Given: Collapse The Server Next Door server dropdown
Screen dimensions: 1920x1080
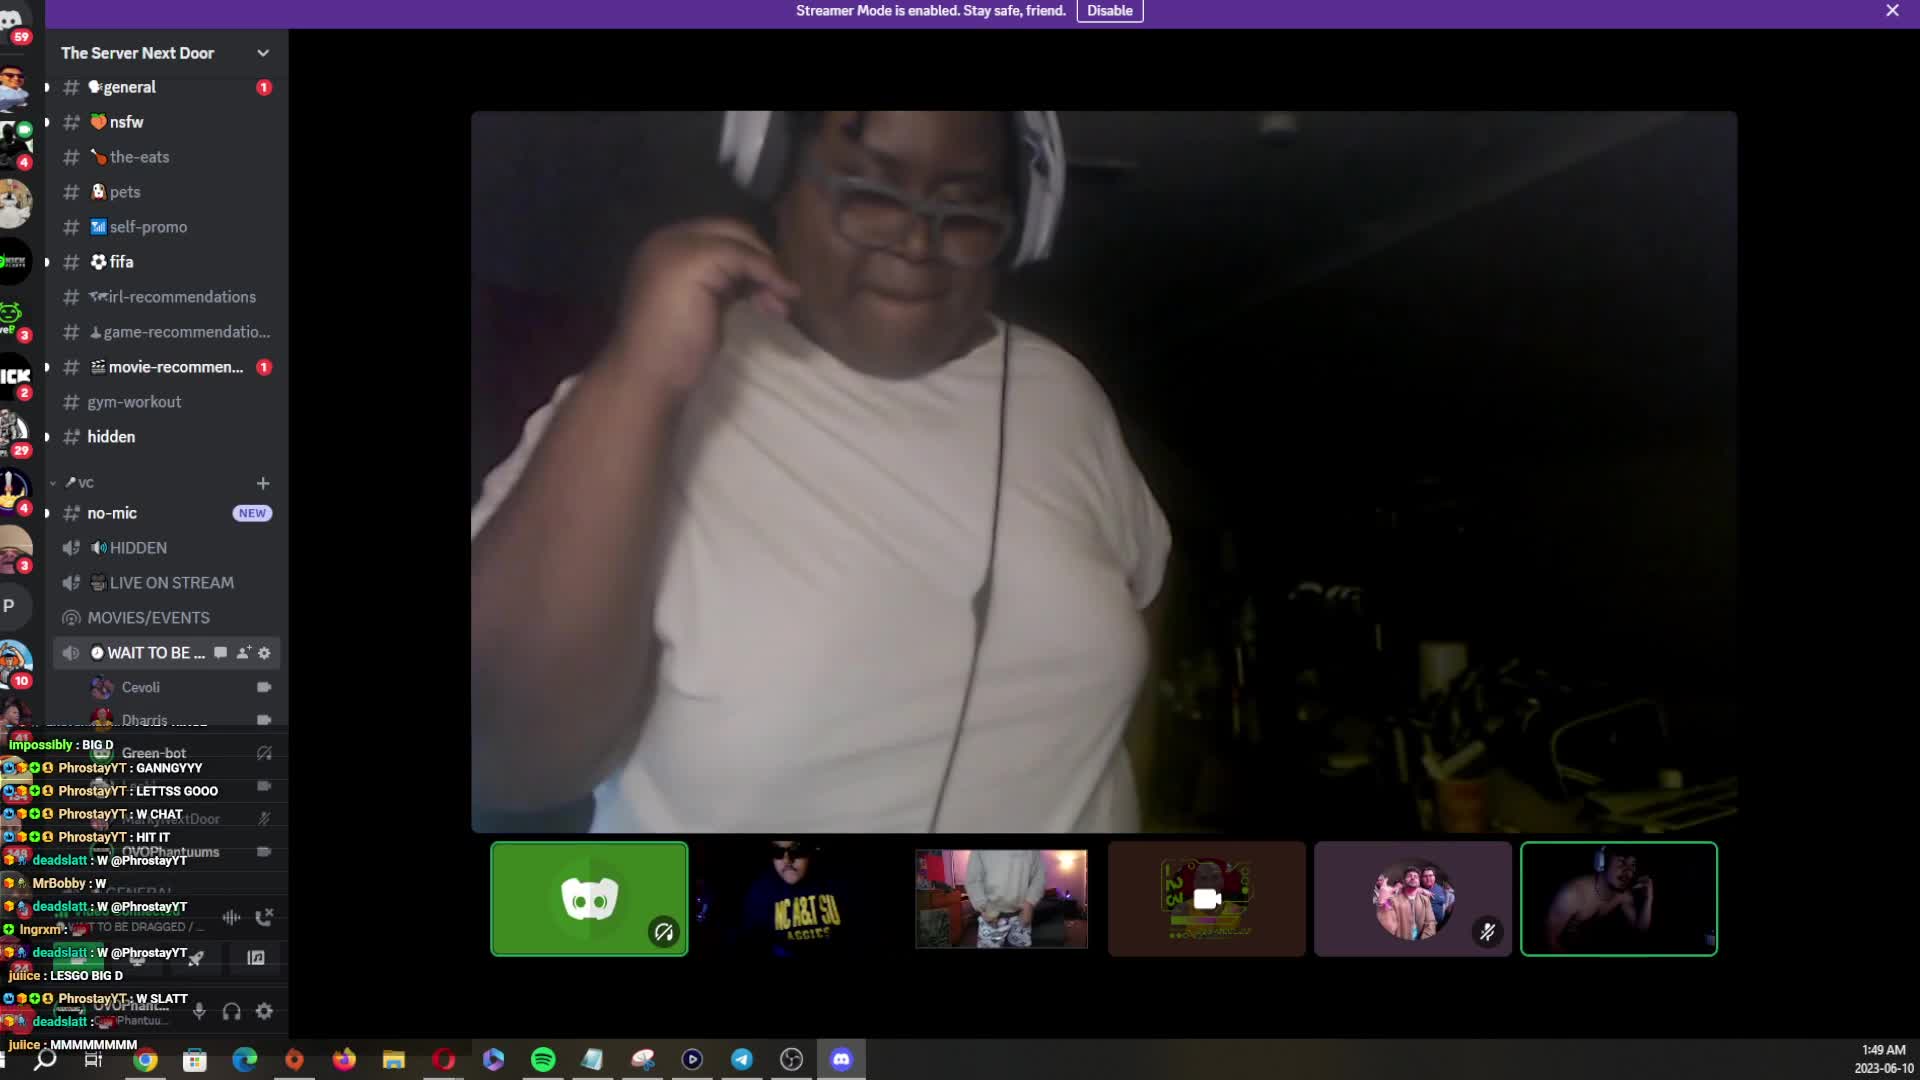Looking at the screenshot, I should 263,53.
